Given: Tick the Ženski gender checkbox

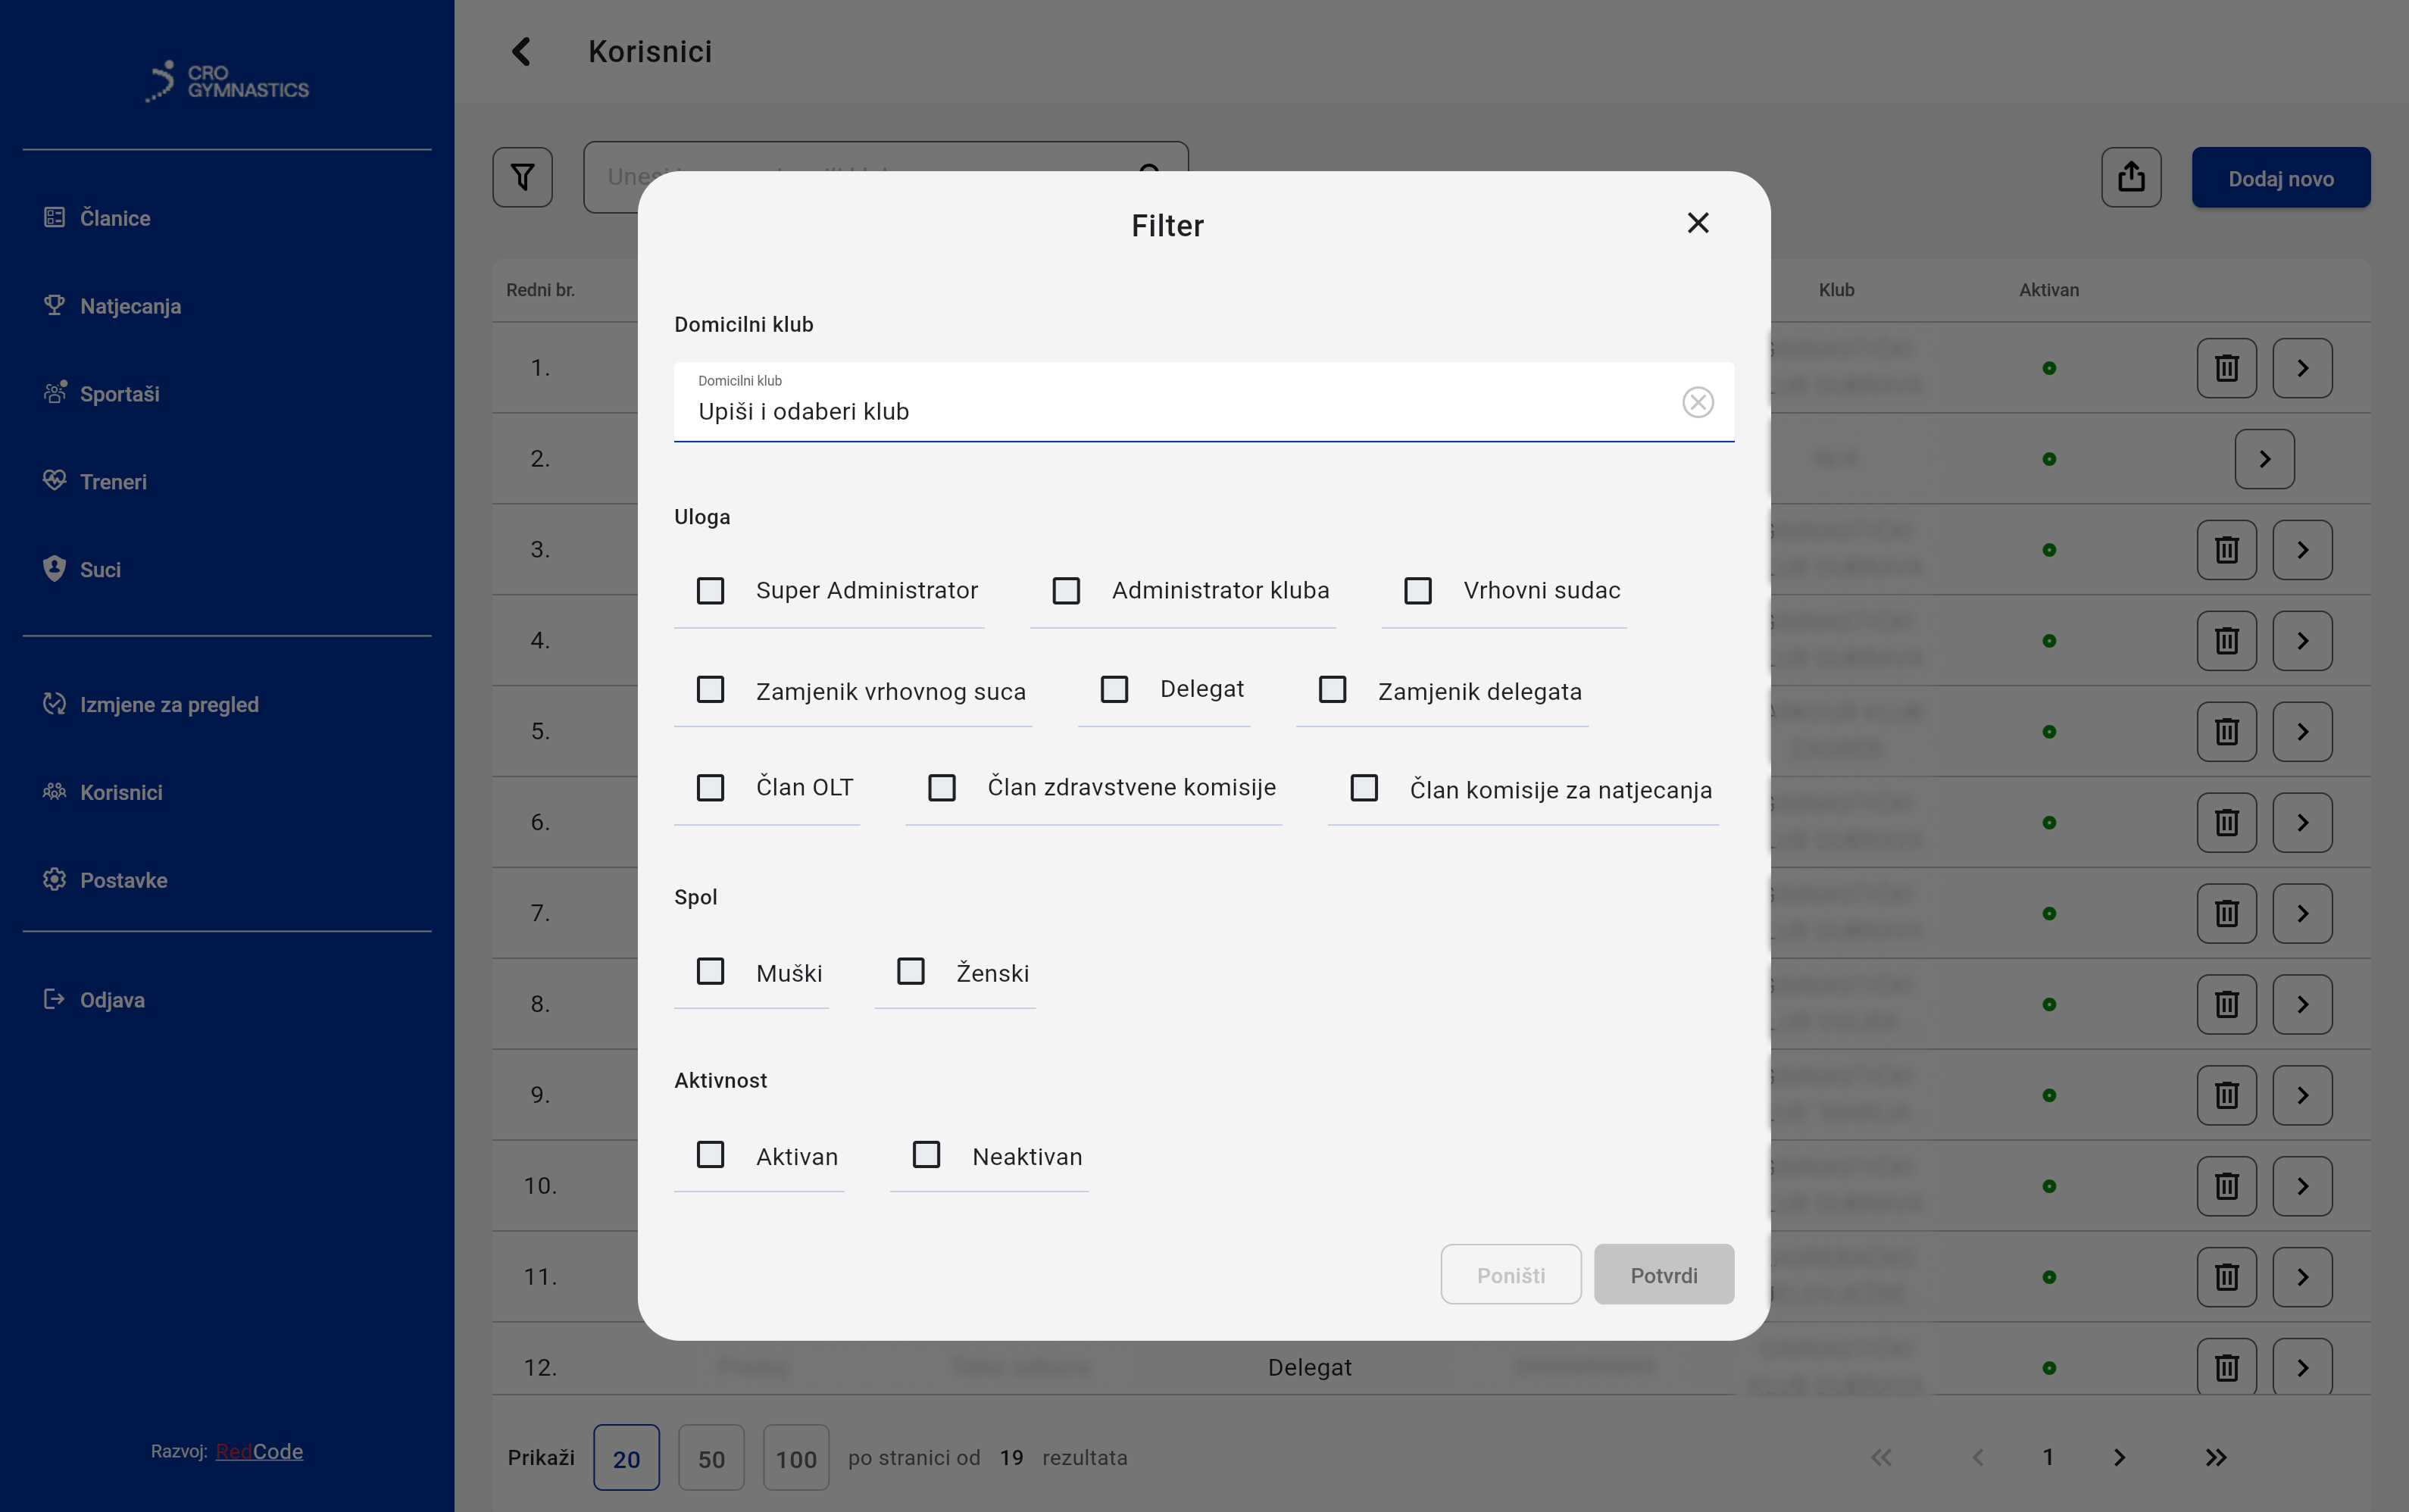Looking at the screenshot, I should click(x=910, y=972).
